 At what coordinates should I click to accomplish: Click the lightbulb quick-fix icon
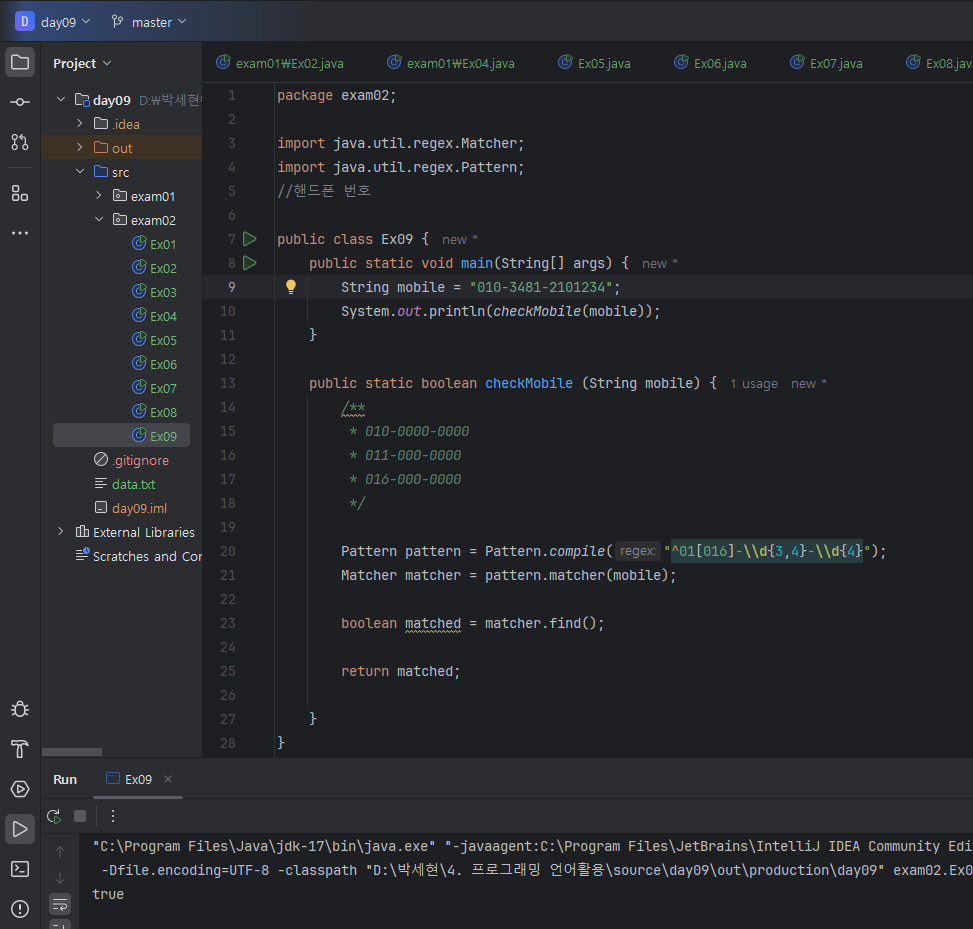pos(291,287)
